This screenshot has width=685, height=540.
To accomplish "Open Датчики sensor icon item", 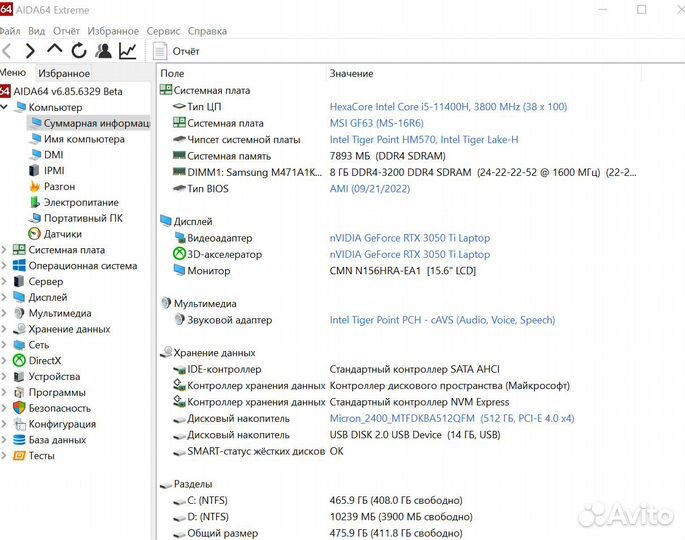I will 34,234.
